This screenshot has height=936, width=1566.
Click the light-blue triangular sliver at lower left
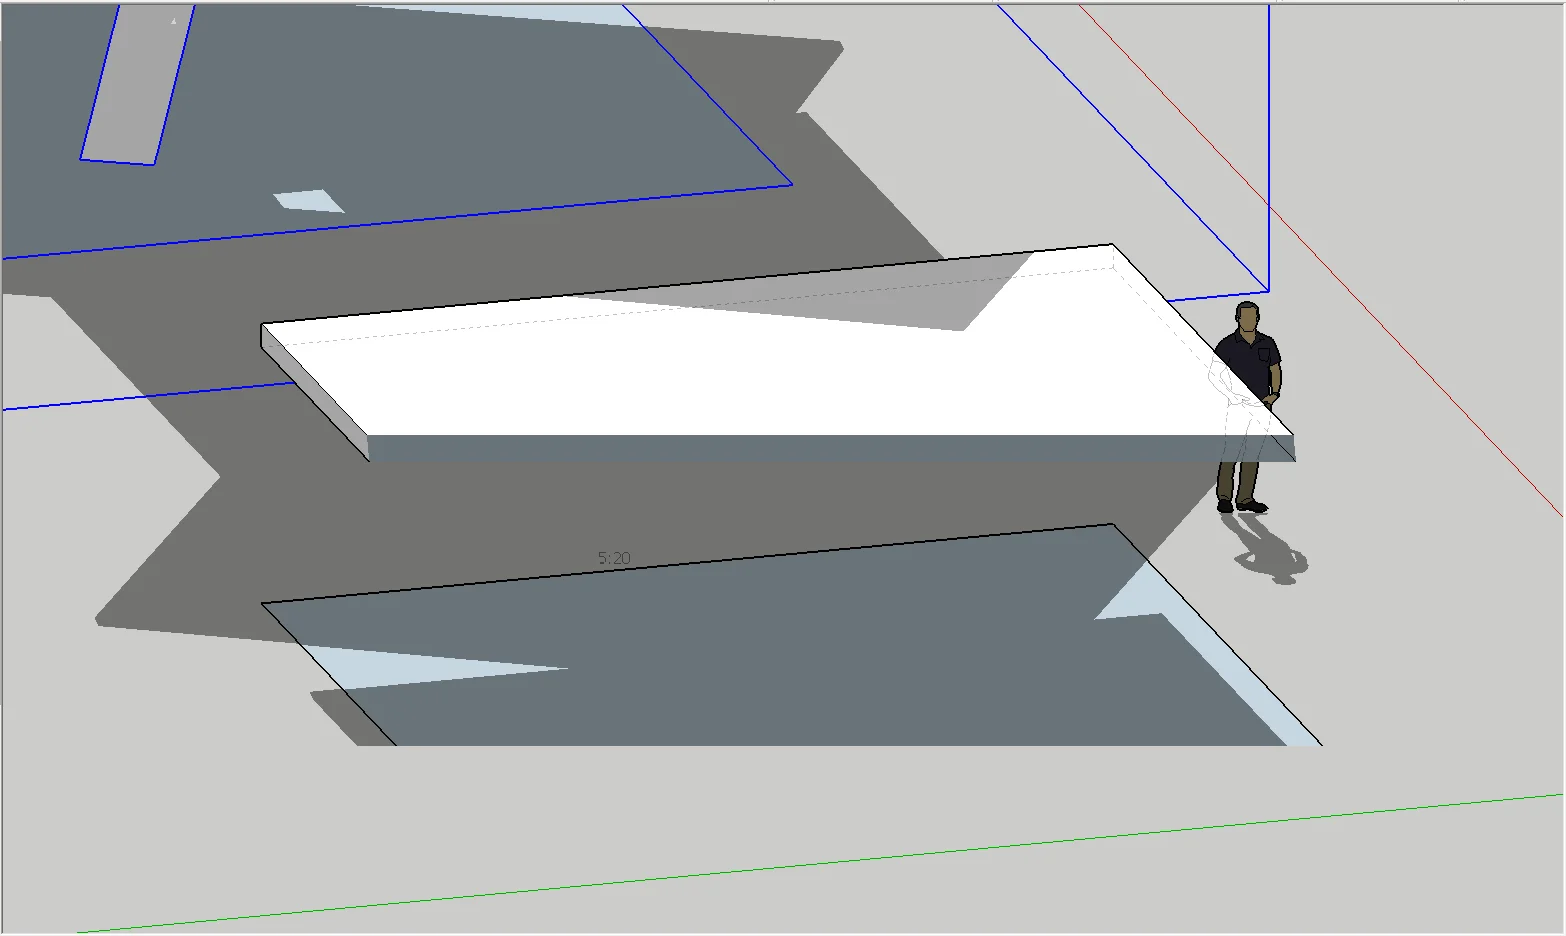point(430,666)
